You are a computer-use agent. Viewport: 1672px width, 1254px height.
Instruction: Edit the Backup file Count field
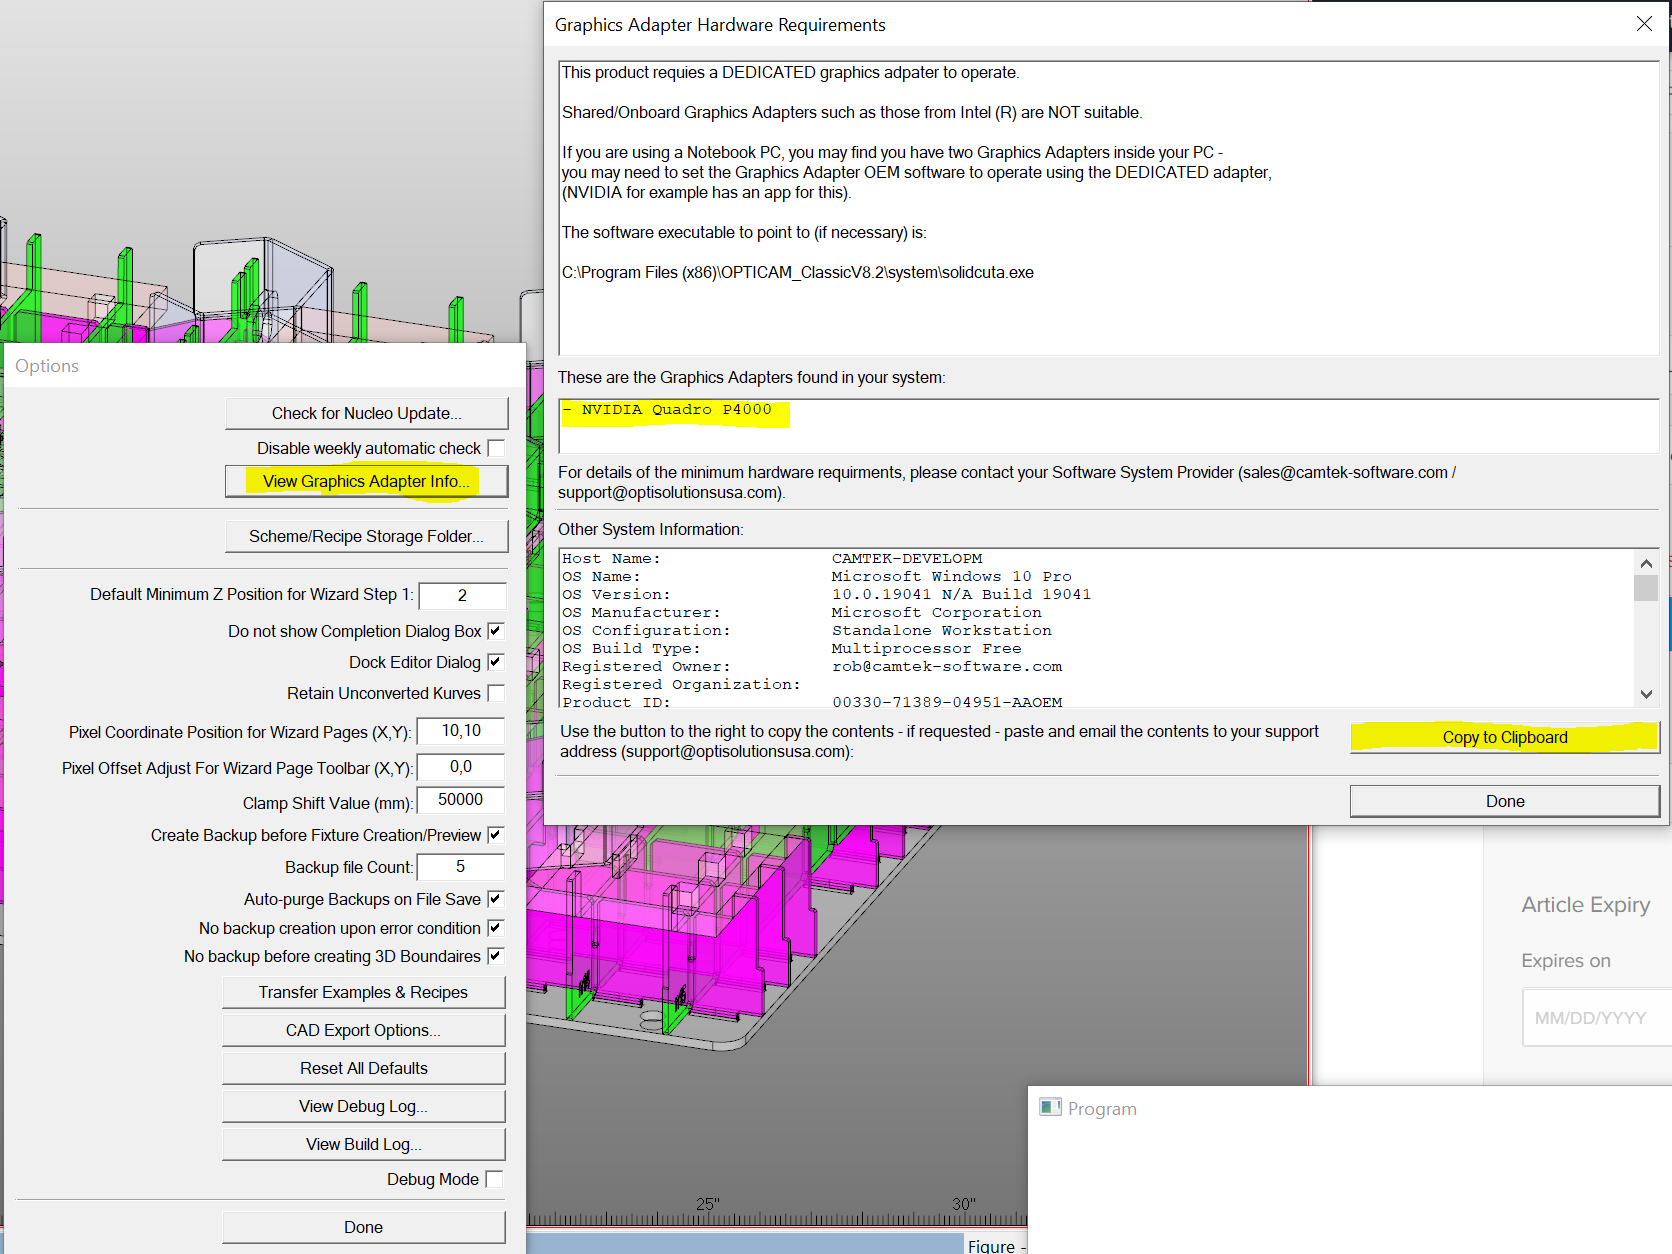coord(461,867)
